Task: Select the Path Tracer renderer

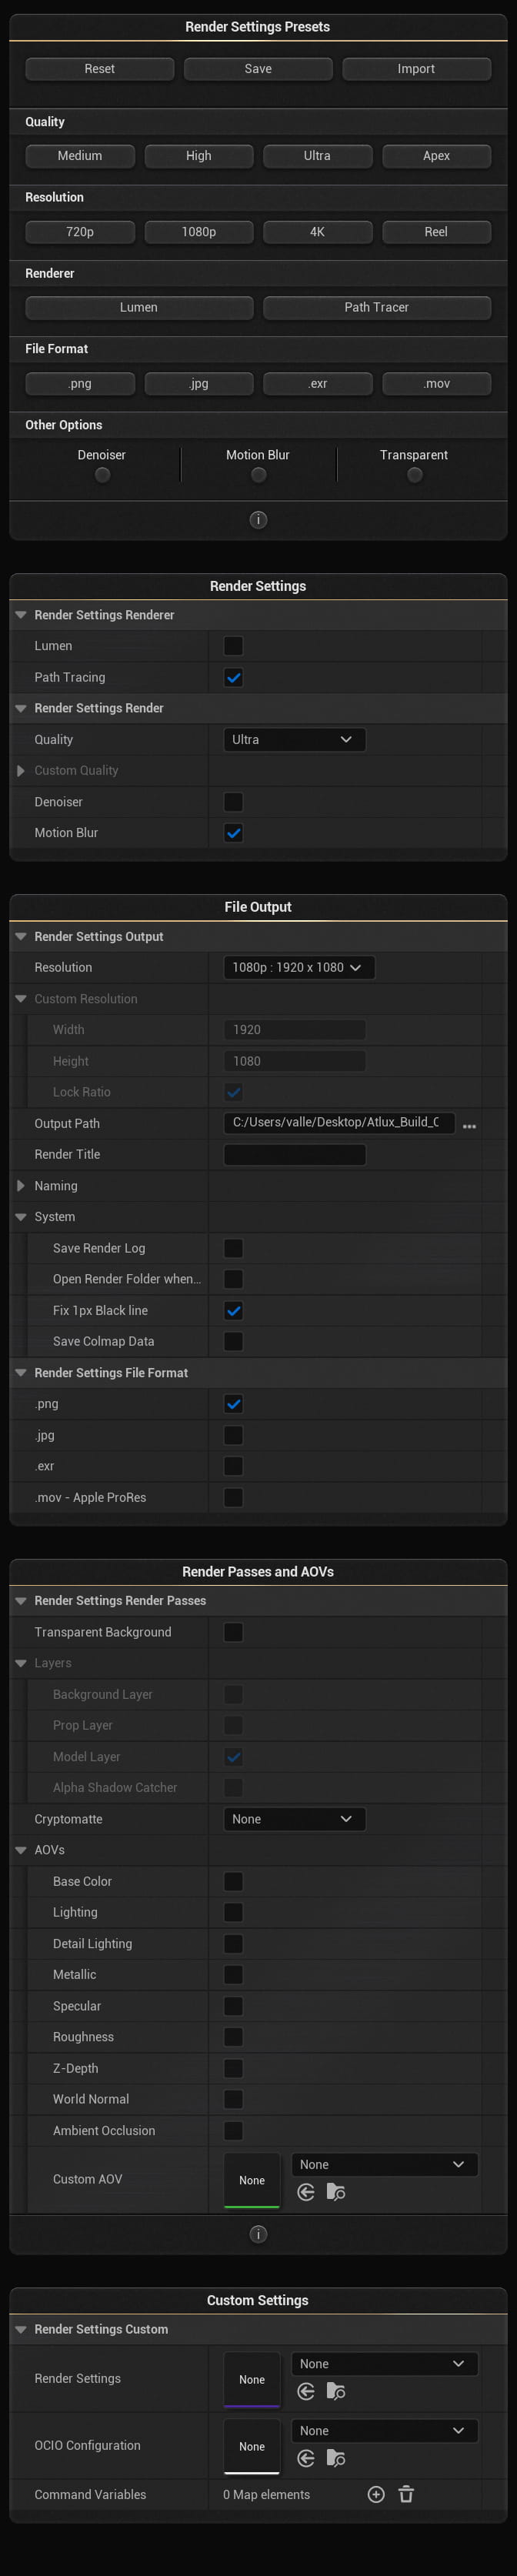Action: [377, 307]
